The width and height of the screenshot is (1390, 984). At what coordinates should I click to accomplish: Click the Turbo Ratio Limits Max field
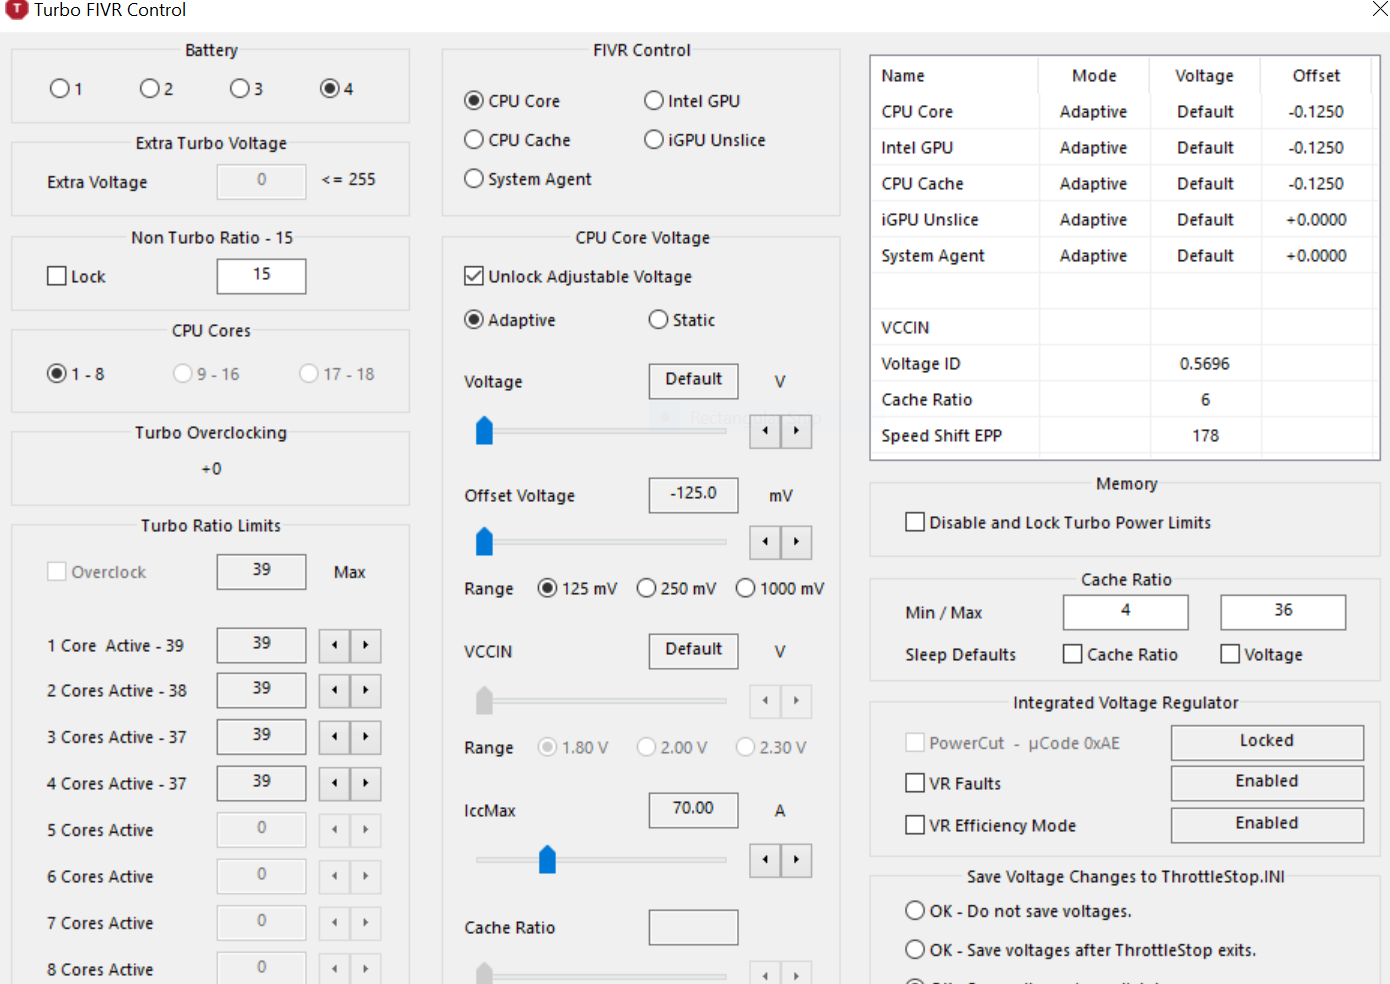(261, 572)
